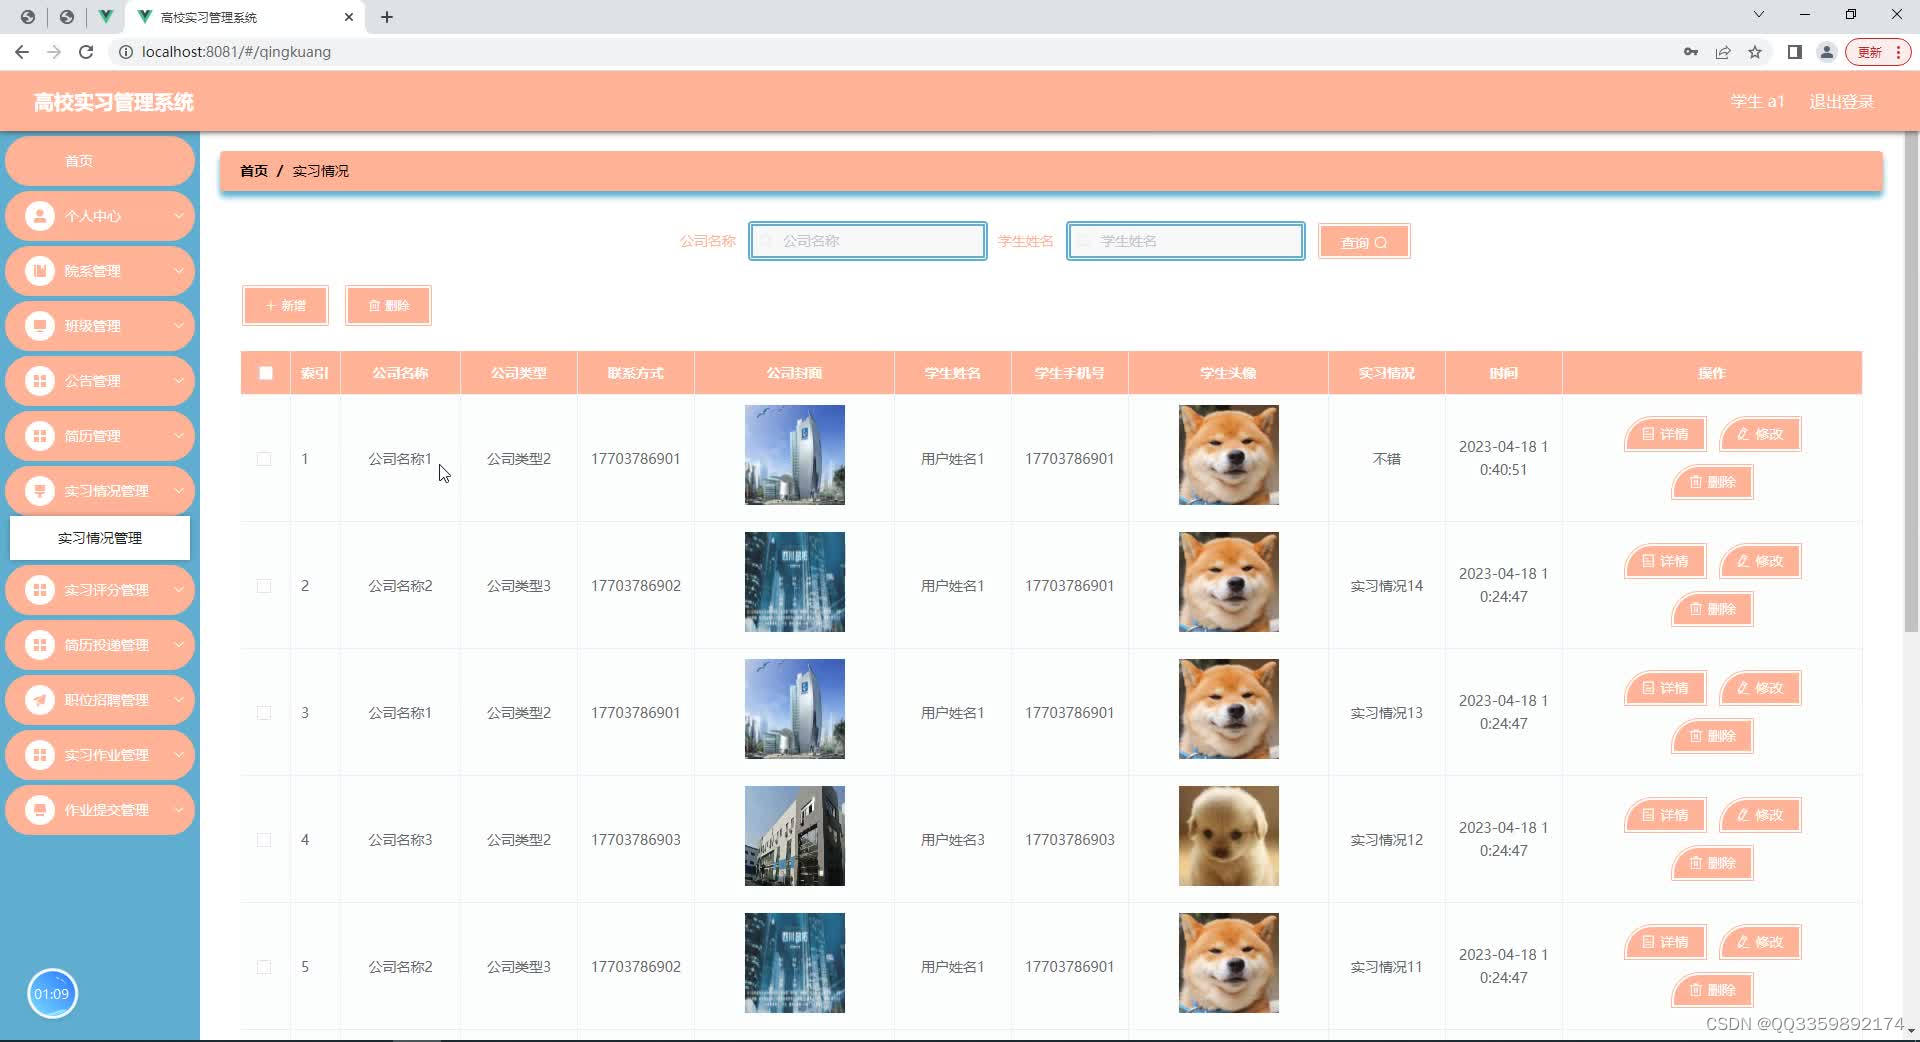The height and width of the screenshot is (1042, 1920).
Task: Focus the 学生姓名 search input
Action: click(x=1186, y=241)
